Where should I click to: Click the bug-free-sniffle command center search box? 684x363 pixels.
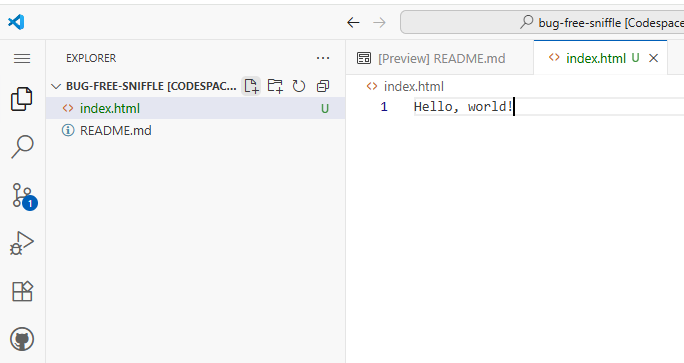click(x=542, y=22)
